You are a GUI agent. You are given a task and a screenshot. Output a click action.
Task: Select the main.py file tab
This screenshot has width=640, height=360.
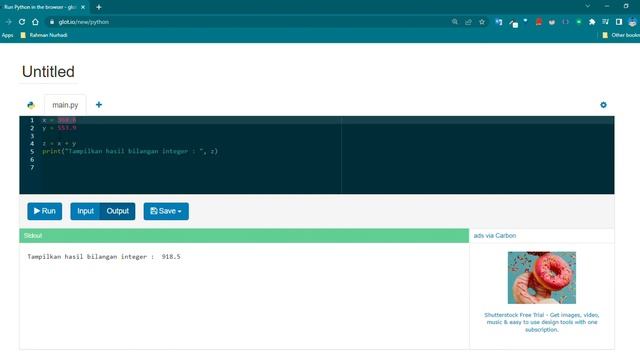[65, 105]
